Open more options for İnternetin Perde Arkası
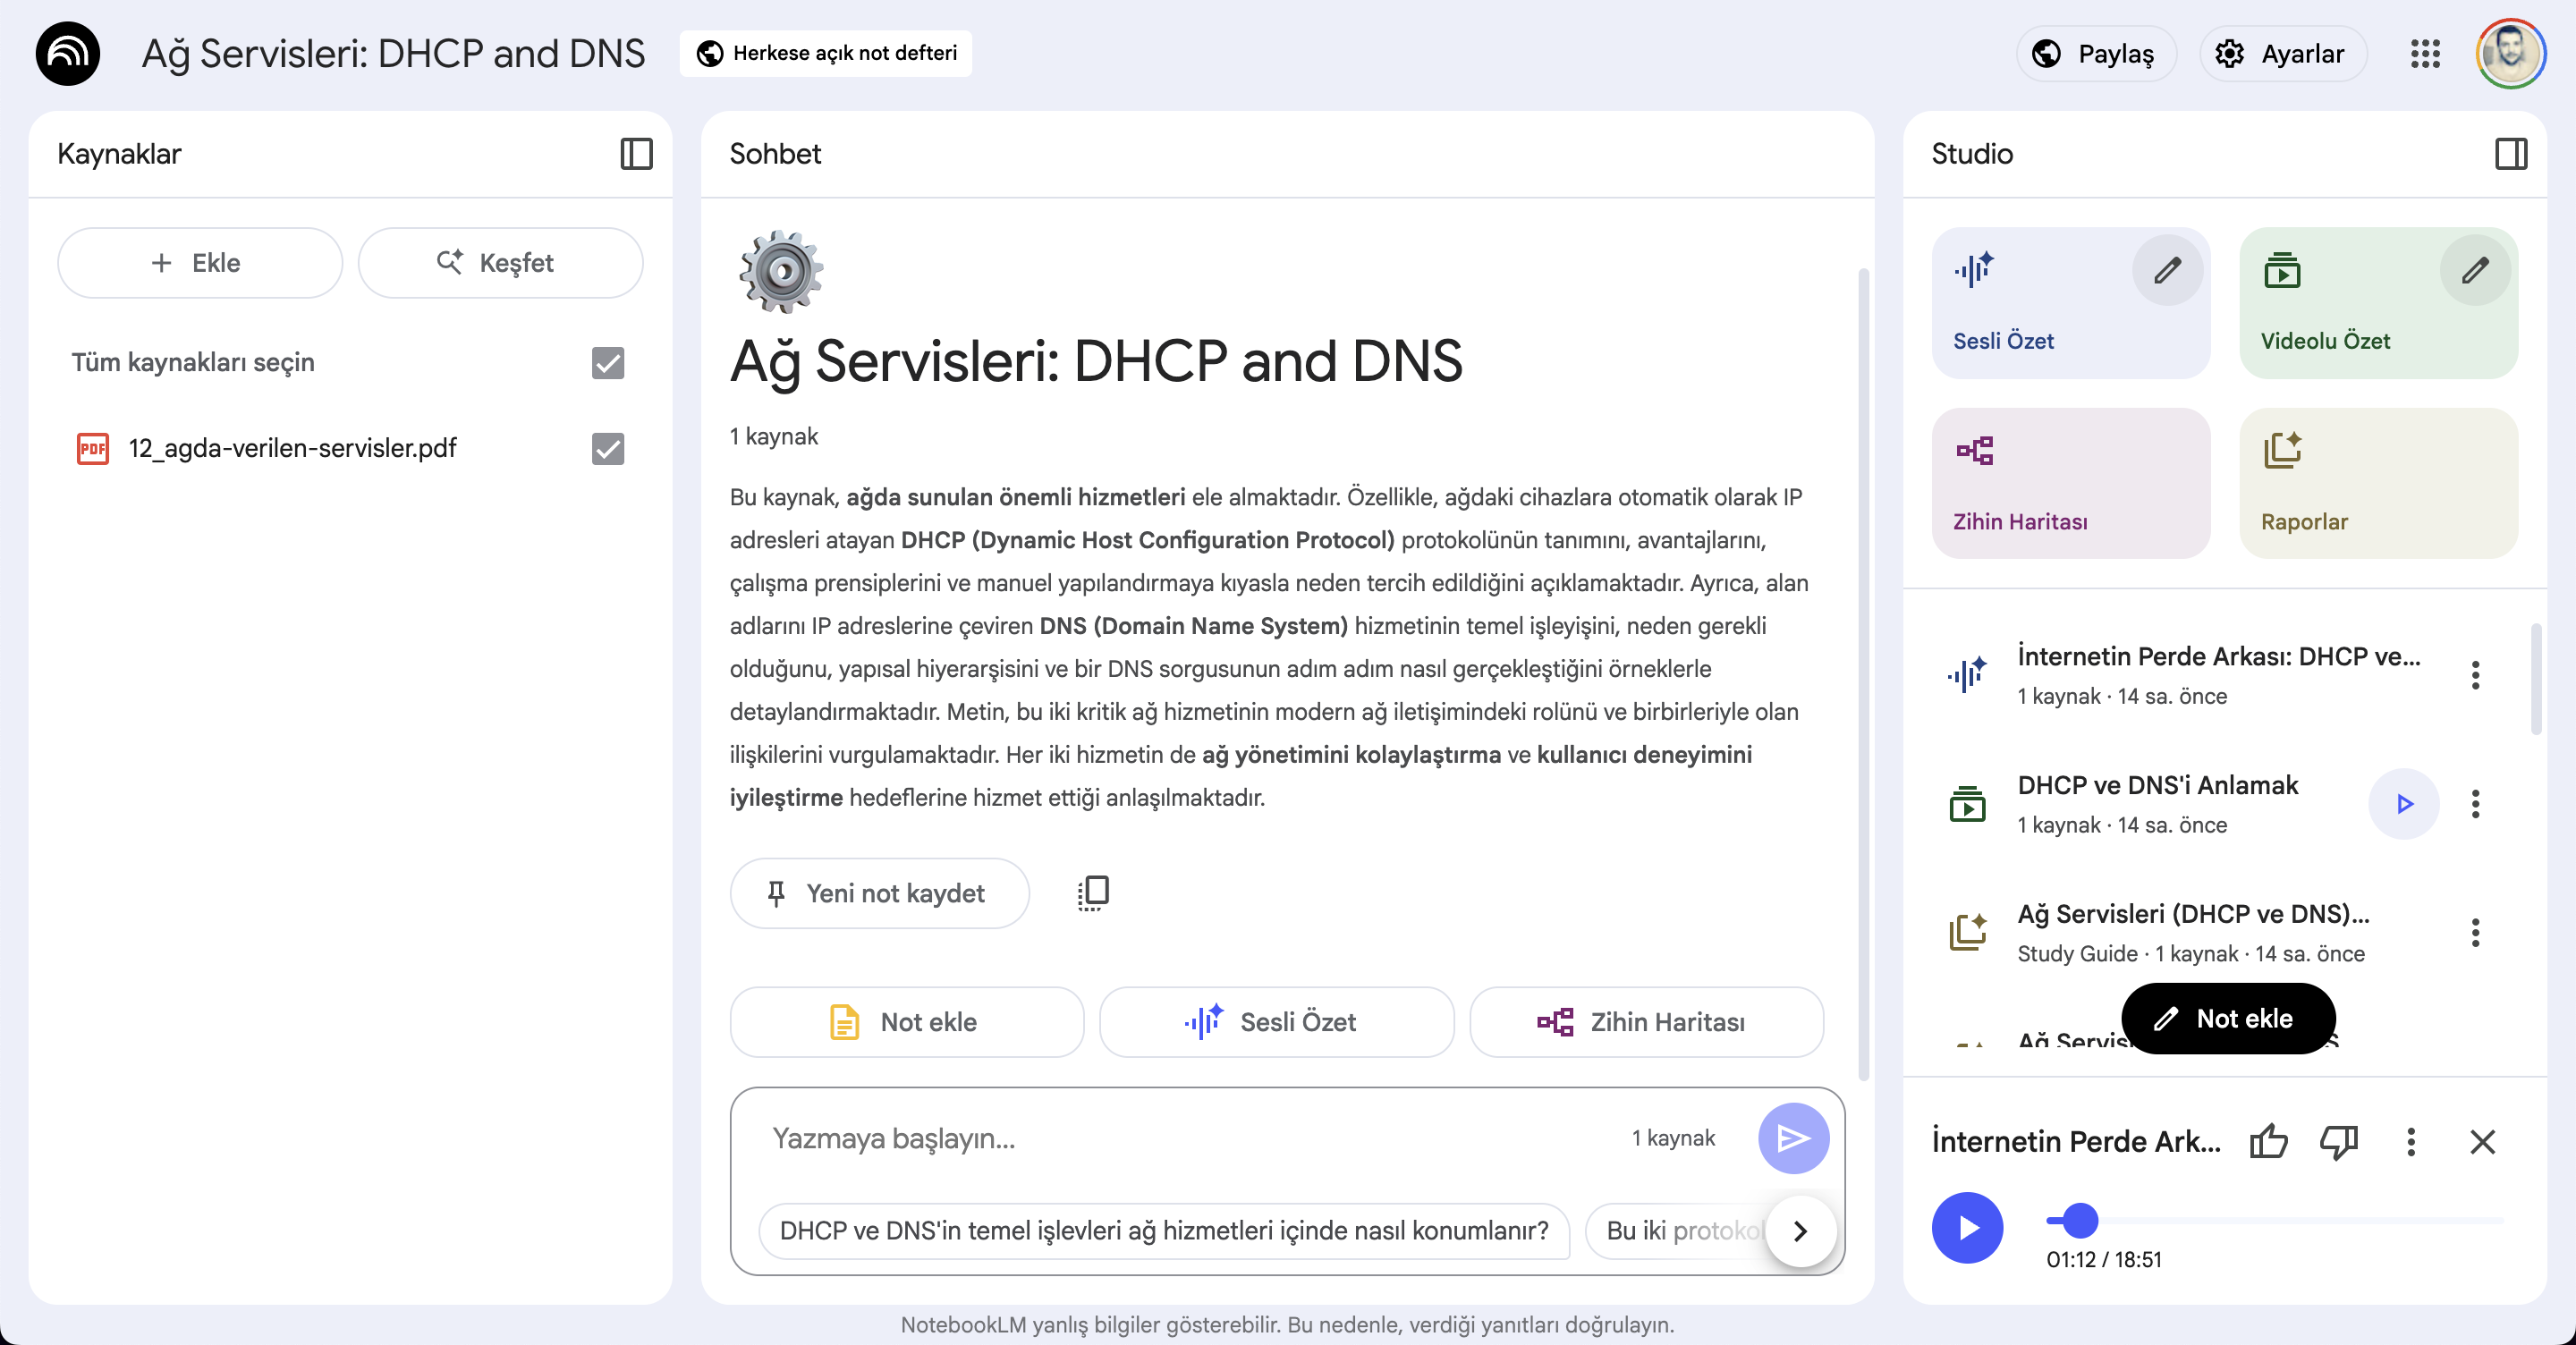Image resolution: width=2576 pixels, height=1345 pixels. coord(2475,675)
